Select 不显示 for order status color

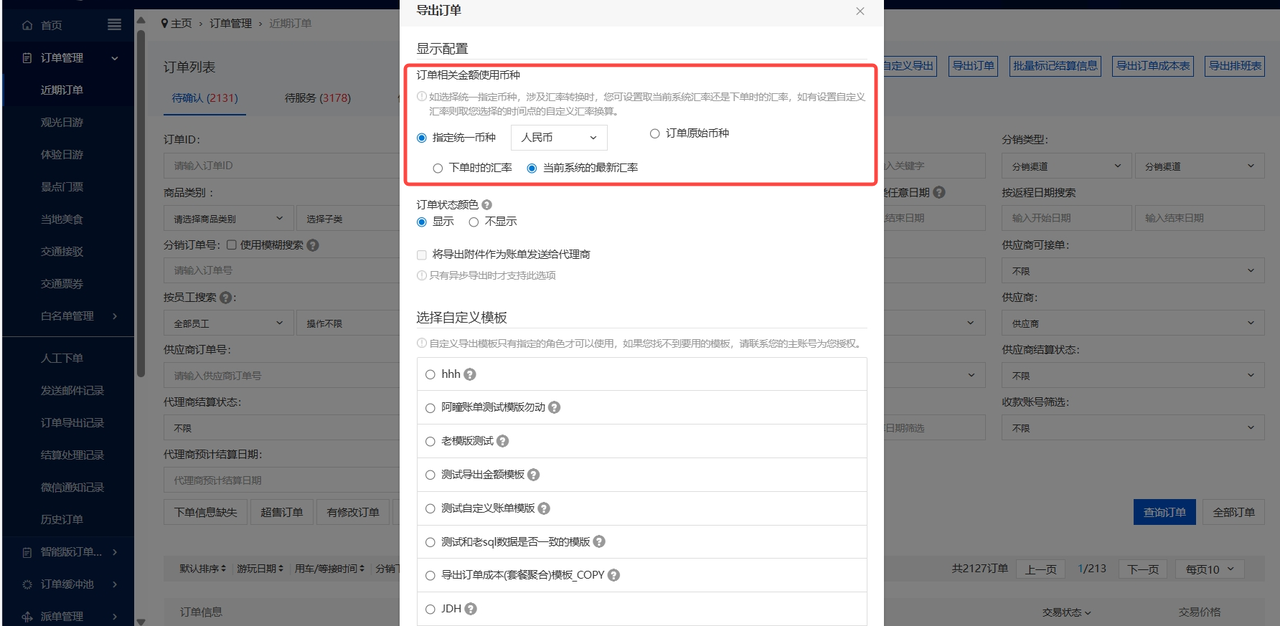tap(474, 222)
